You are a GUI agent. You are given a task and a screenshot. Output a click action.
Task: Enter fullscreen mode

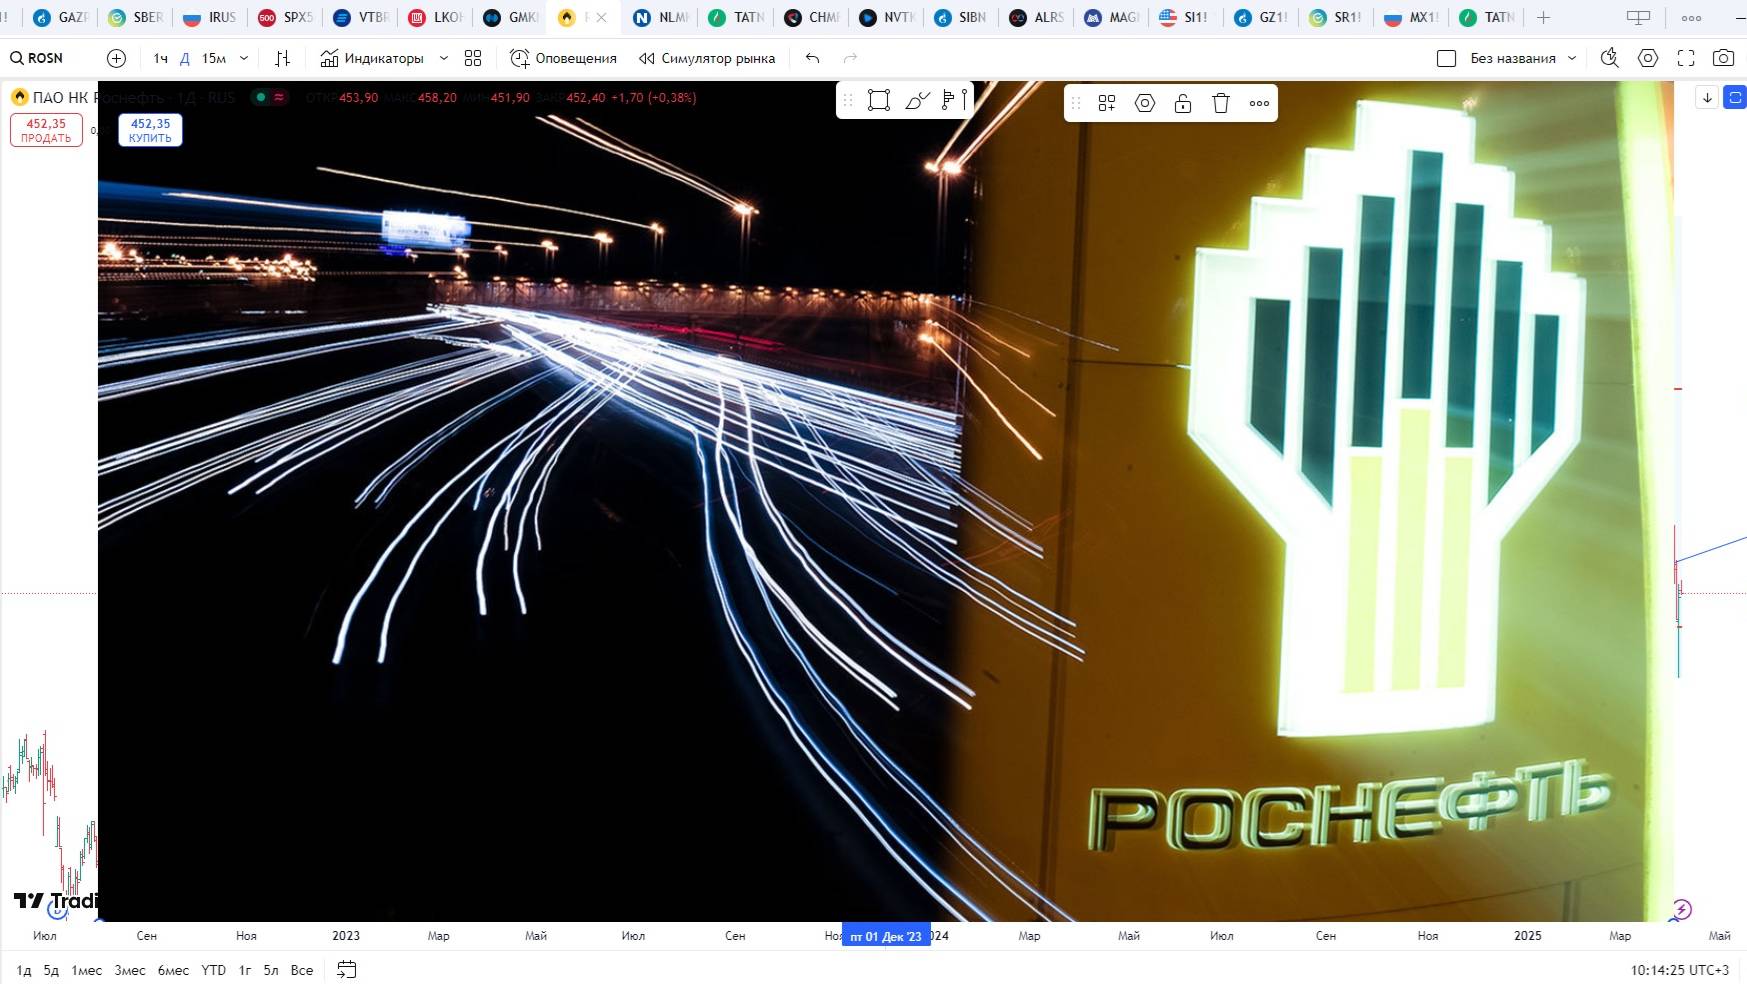(1686, 58)
